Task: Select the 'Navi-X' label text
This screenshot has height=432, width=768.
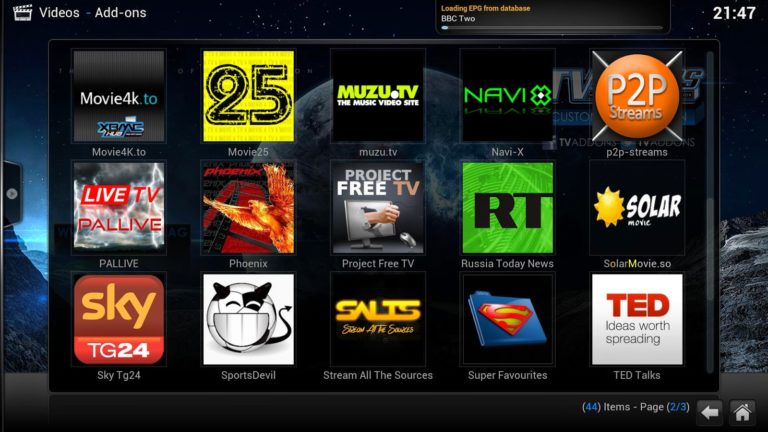Action: click(507, 152)
